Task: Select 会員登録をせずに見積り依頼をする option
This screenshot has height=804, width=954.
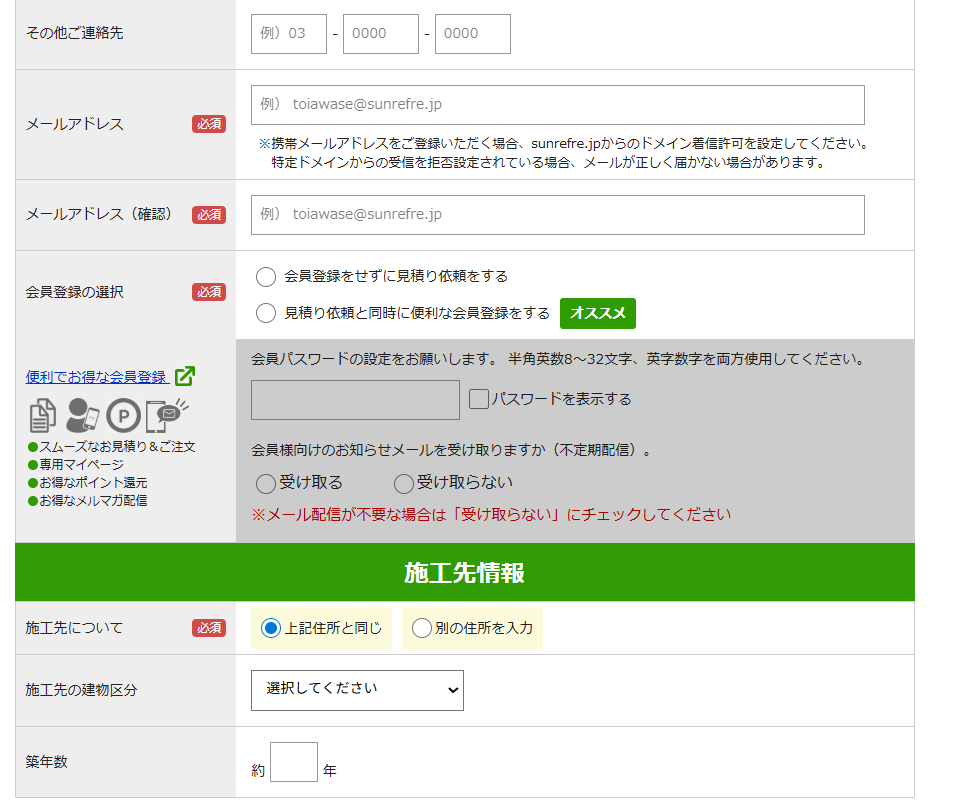Action: [x=266, y=277]
